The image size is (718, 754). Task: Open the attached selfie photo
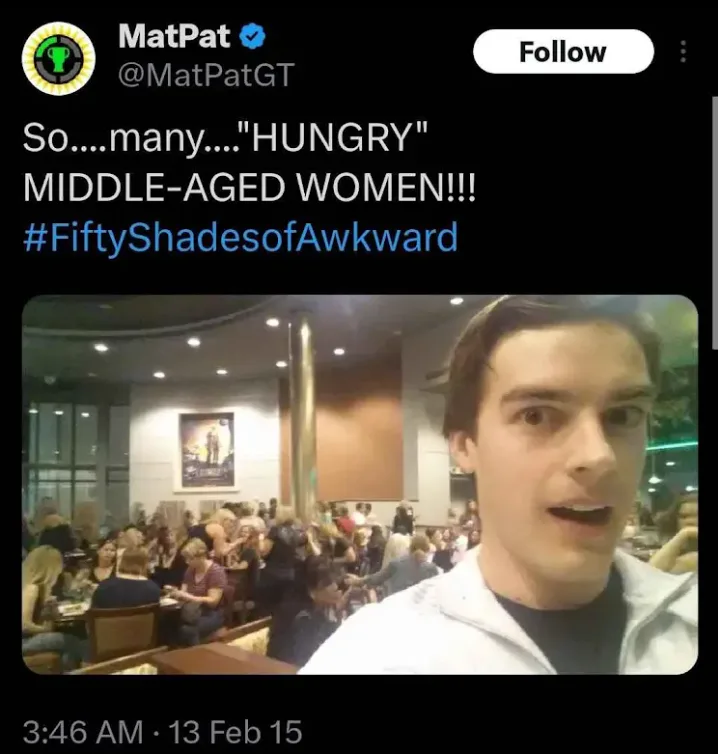point(360,484)
